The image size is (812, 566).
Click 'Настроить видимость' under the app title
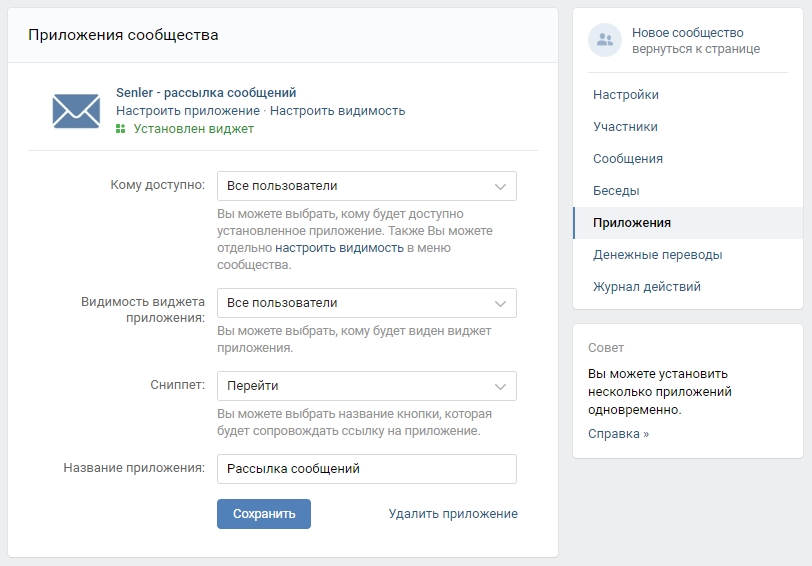[337, 111]
